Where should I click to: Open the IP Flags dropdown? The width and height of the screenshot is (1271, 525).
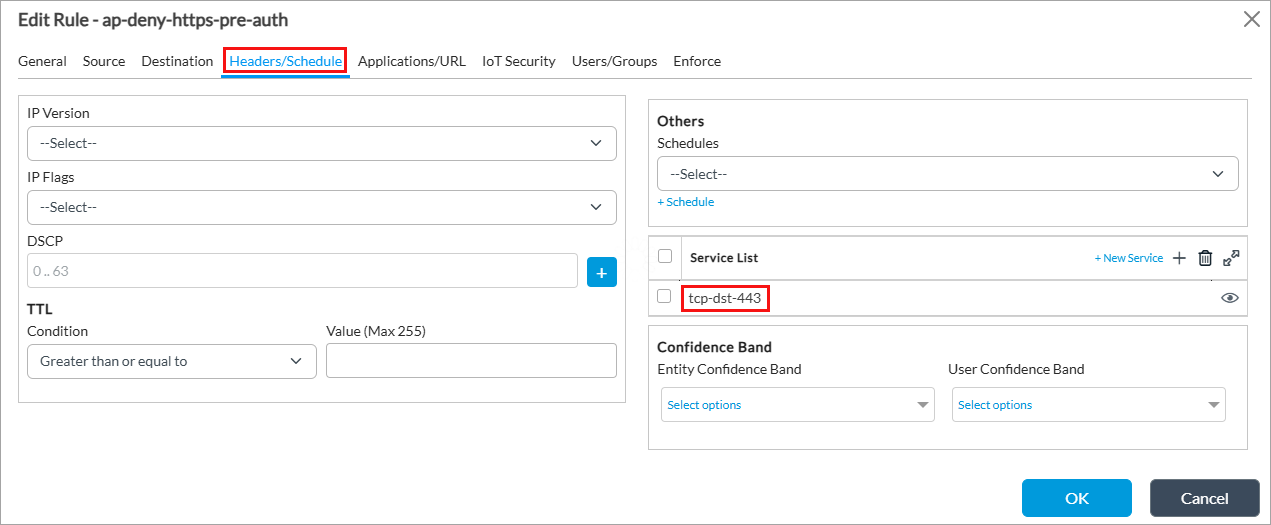(321, 207)
